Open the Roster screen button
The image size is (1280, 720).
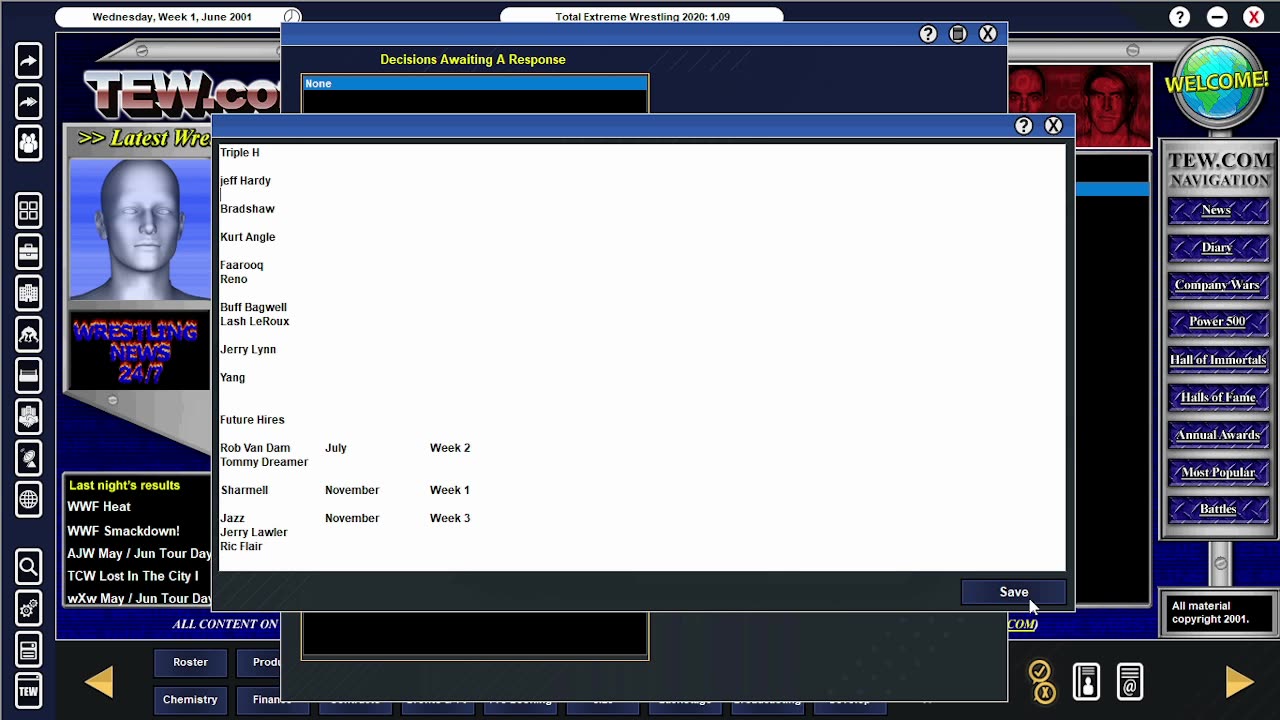pyautogui.click(x=190, y=662)
